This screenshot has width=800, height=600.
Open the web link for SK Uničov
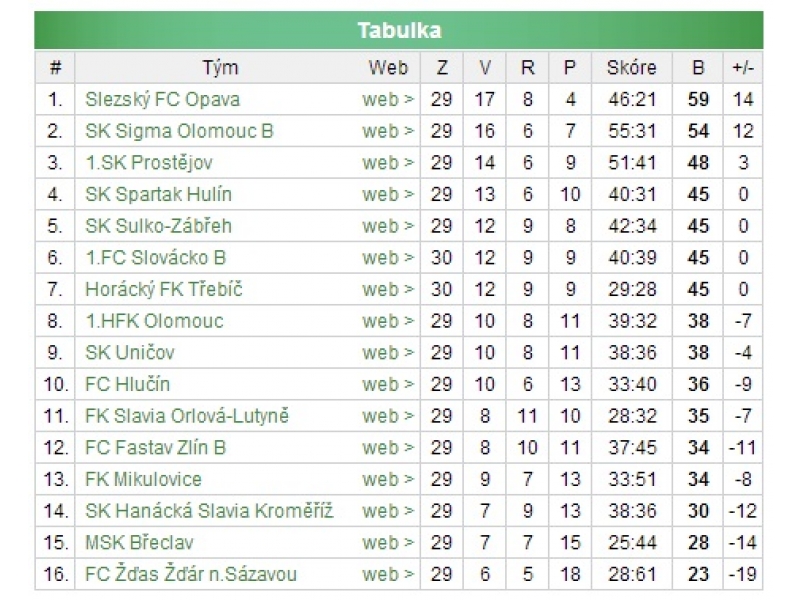click(x=388, y=353)
